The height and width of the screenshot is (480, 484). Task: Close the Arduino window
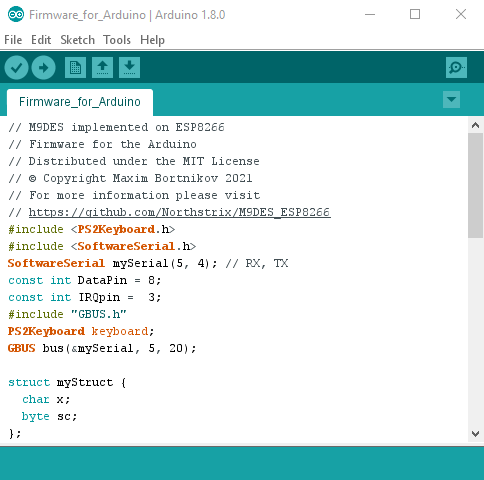(x=461, y=14)
